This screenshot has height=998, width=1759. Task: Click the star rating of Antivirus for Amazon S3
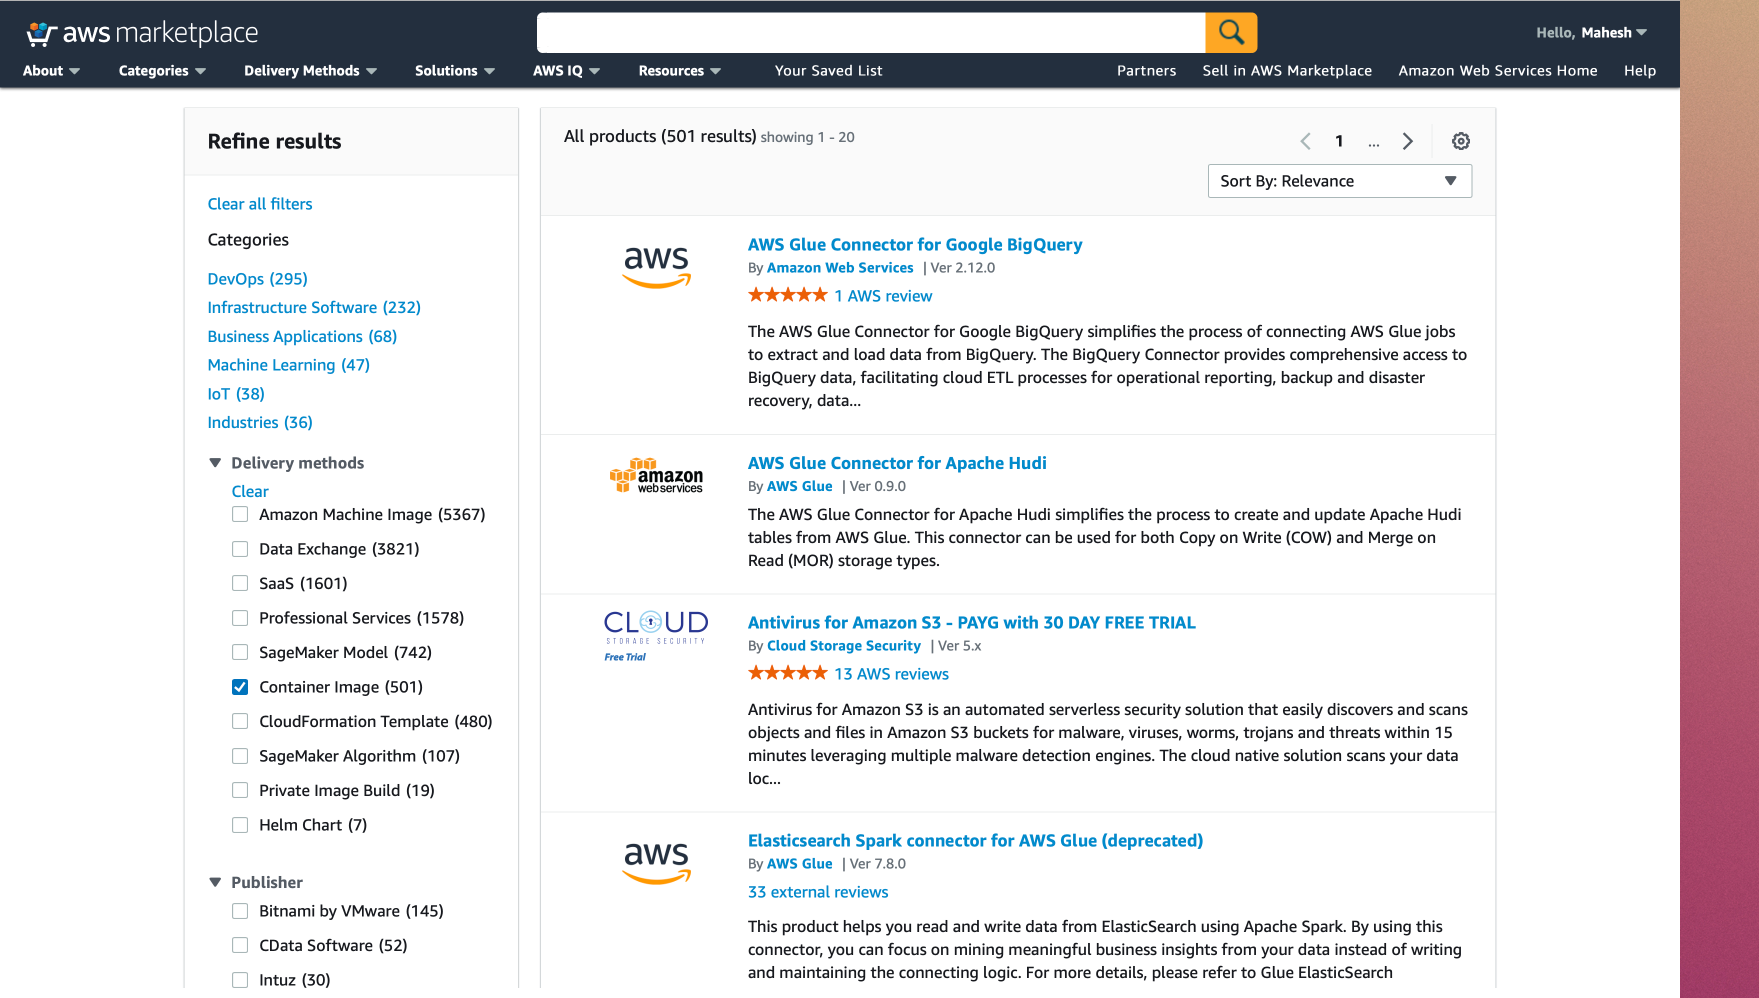(788, 673)
